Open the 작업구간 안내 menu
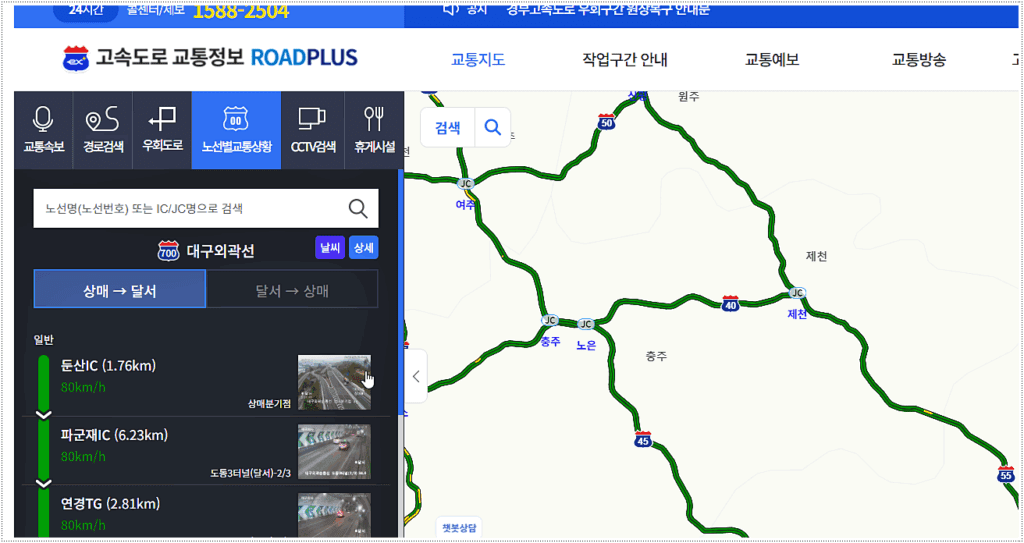 (x=624, y=60)
